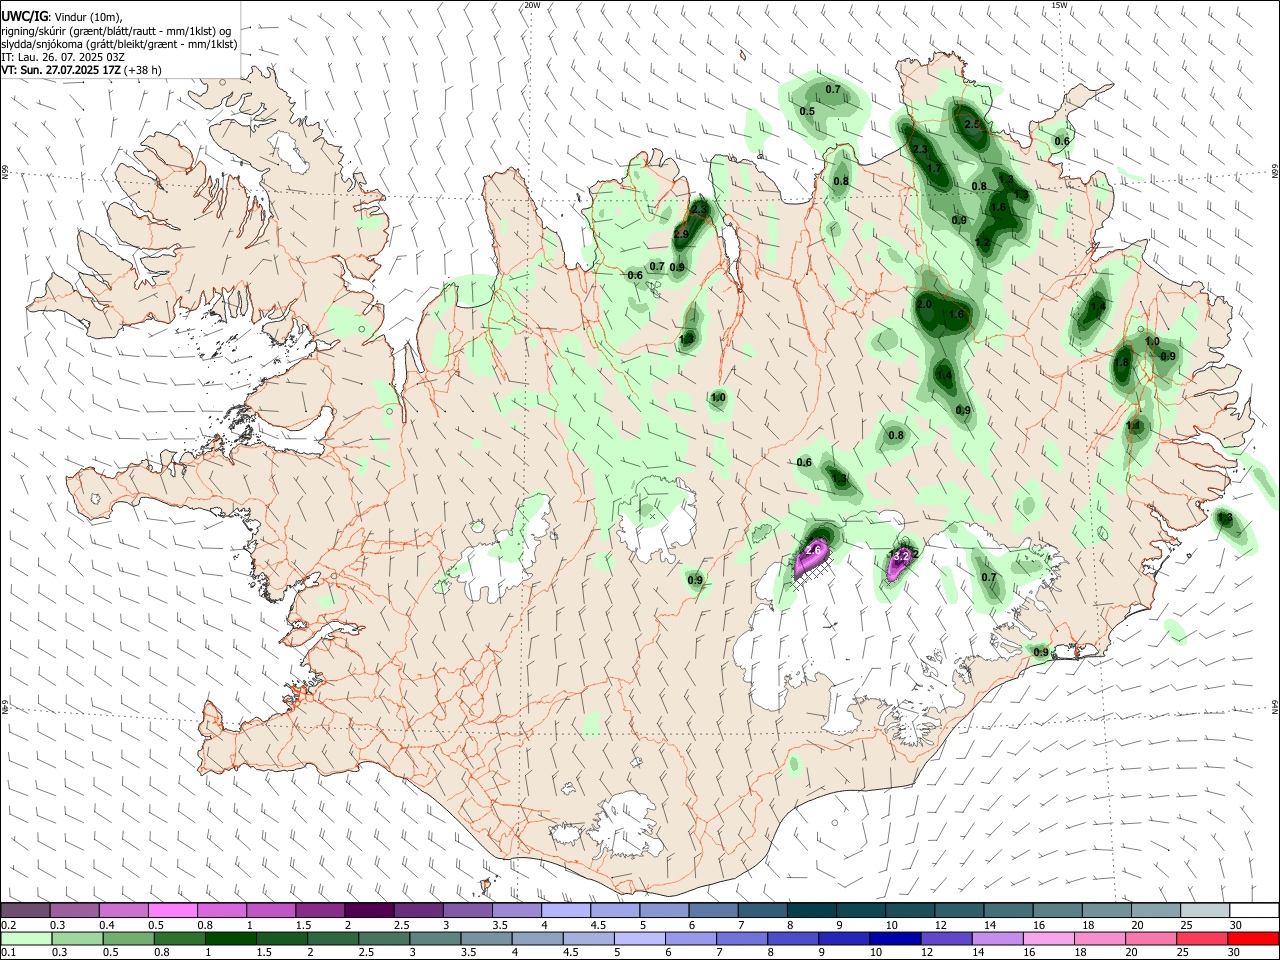Click the UWC/IG title text
The width and height of the screenshot is (1280, 960).
[24, 17]
